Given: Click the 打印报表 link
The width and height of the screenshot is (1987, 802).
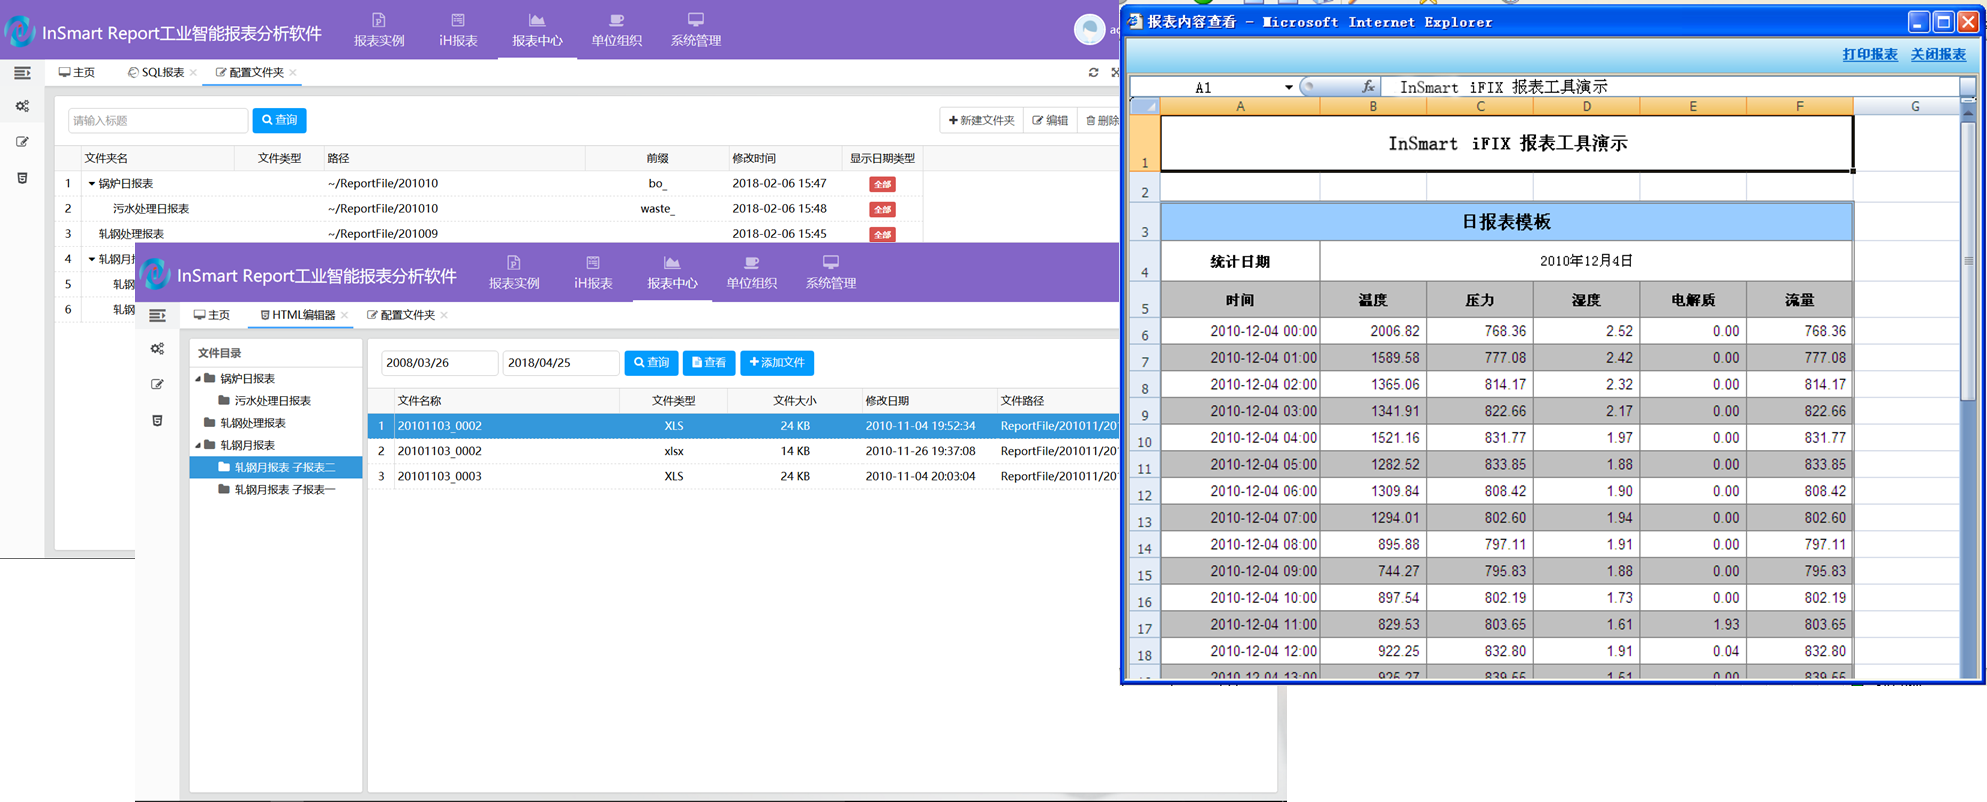Looking at the screenshot, I should point(1870,55).
